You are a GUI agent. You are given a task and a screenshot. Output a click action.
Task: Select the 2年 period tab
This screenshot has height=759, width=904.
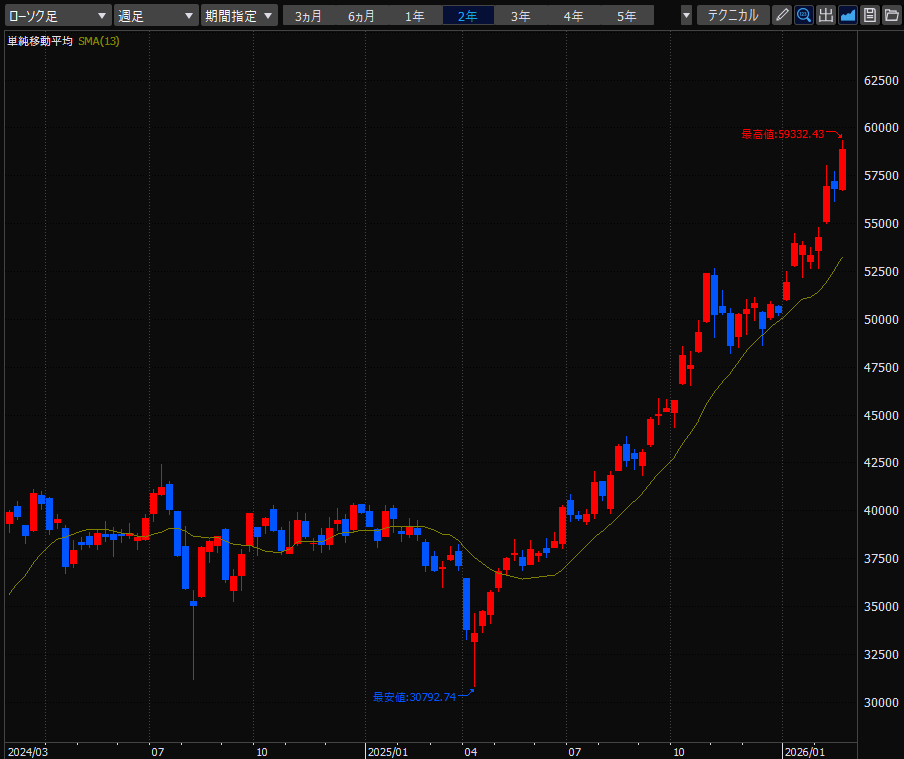click(468, 16)
